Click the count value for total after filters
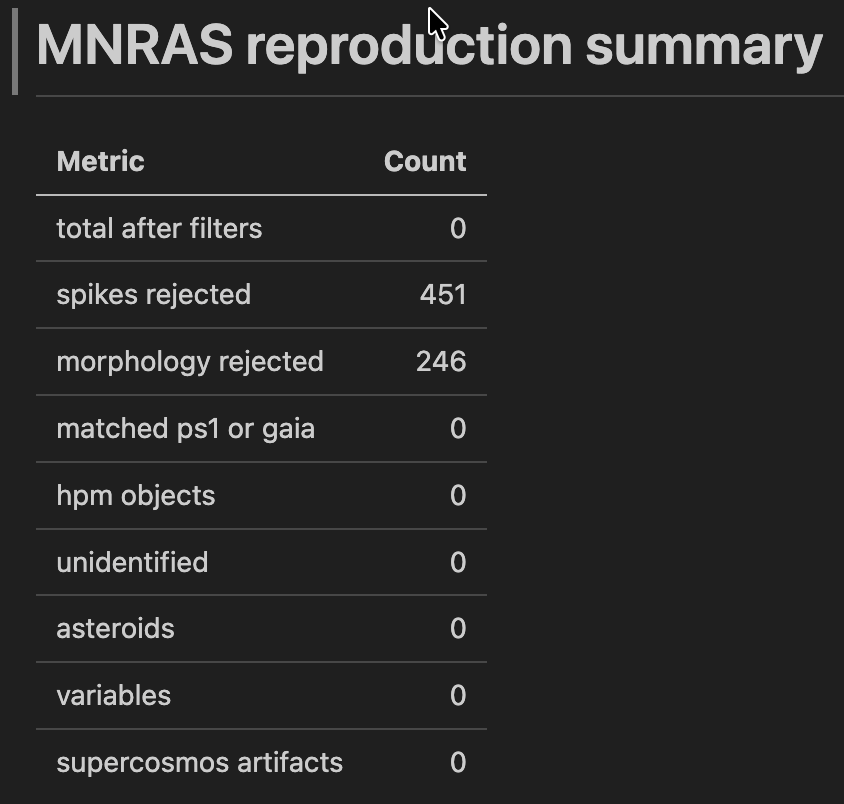The image size is (844, 804). point(458,228)
